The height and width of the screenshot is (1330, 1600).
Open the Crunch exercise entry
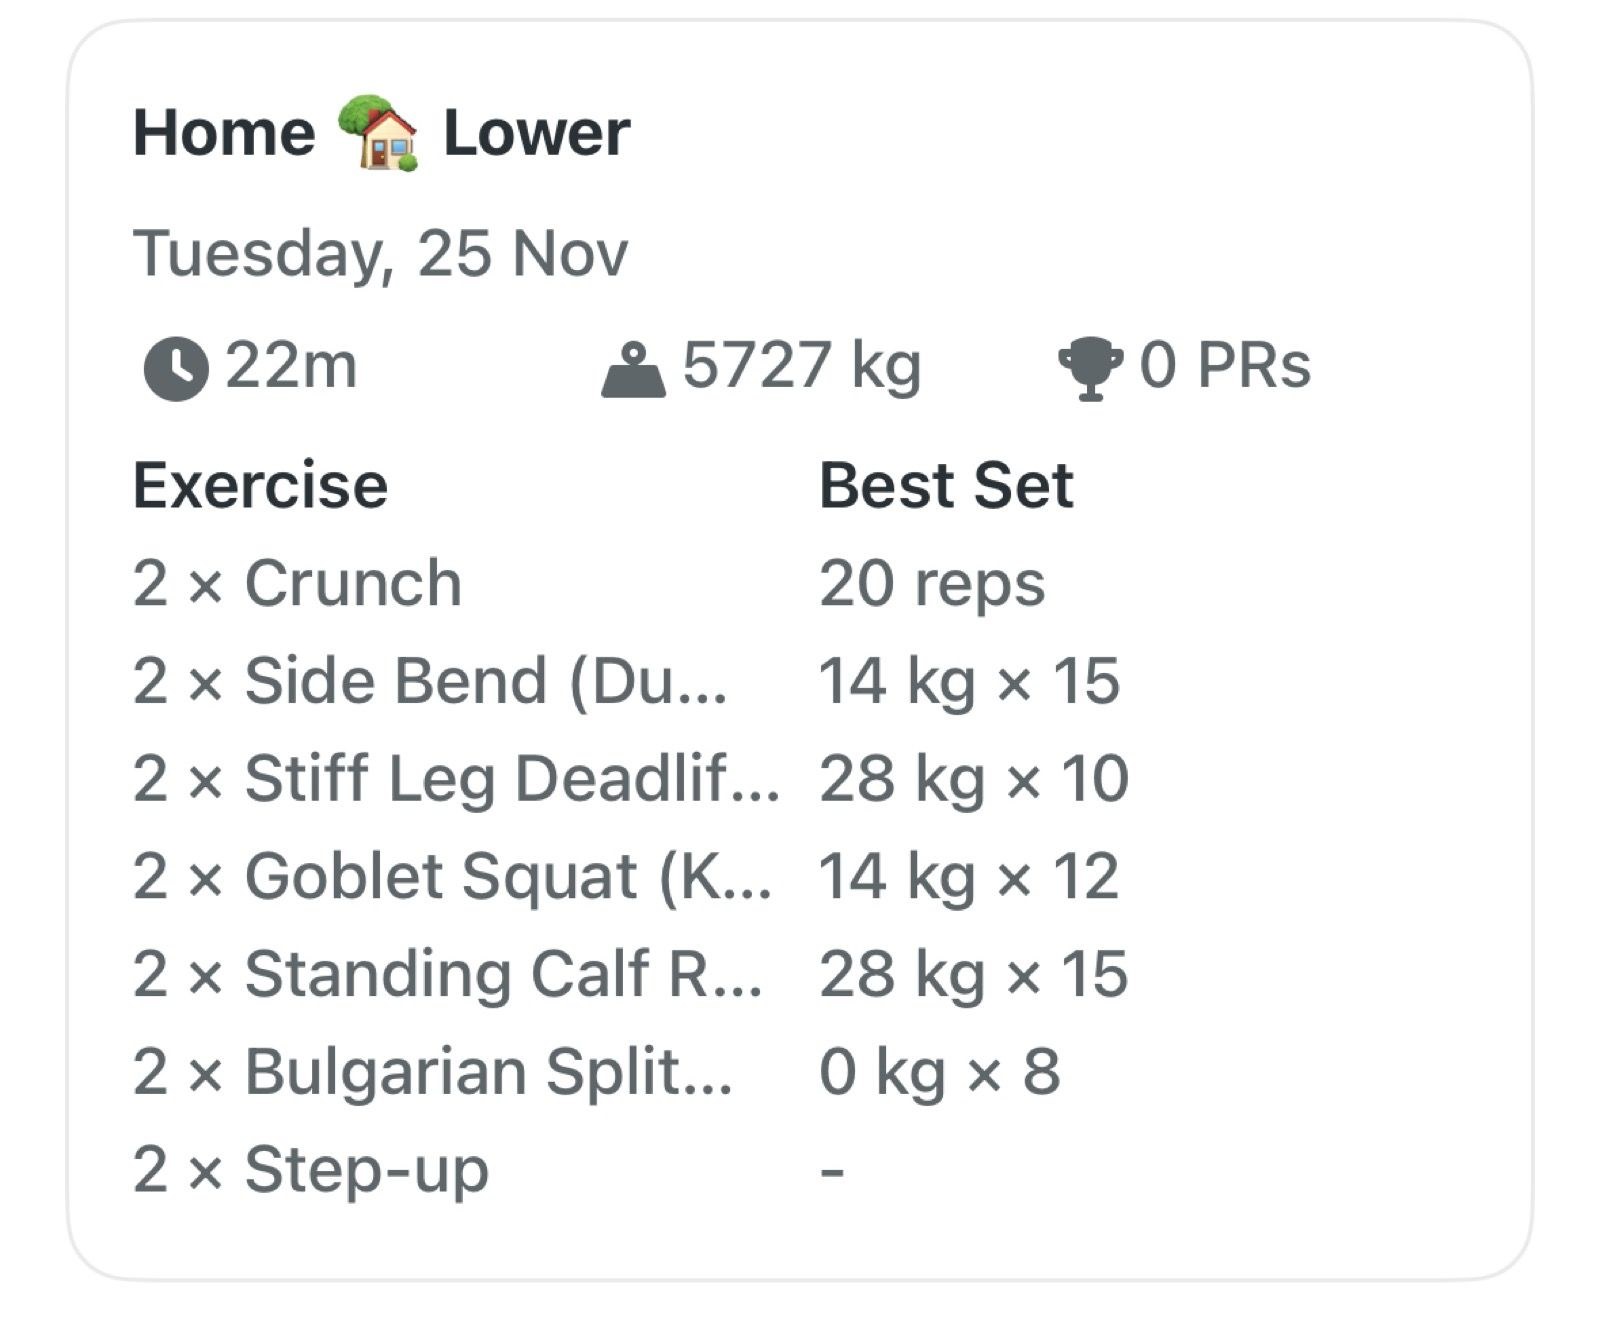click(295, 582)
